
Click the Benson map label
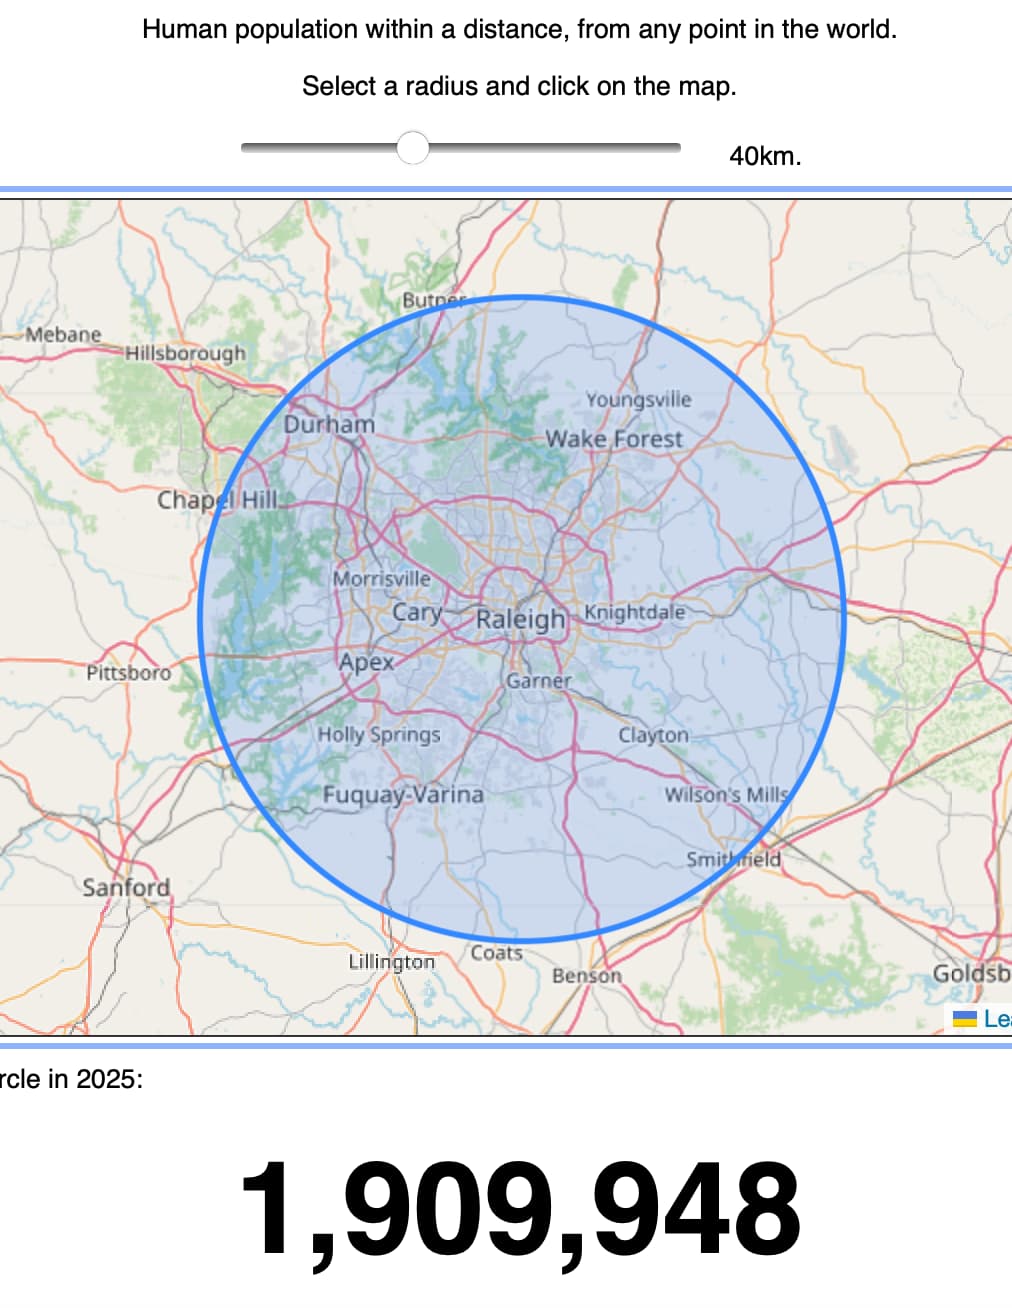click(x=587, y=975)
